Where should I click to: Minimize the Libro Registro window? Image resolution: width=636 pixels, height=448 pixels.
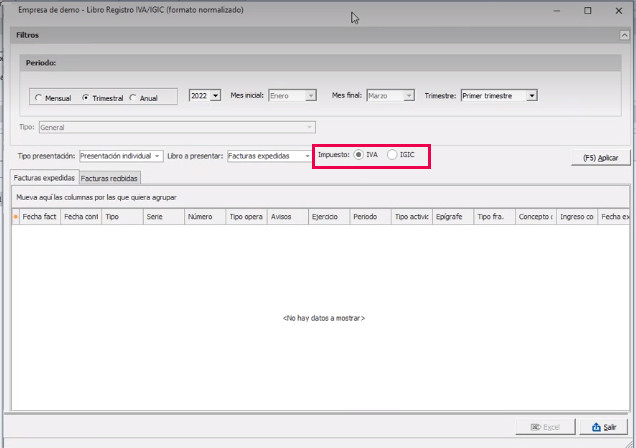557,11
